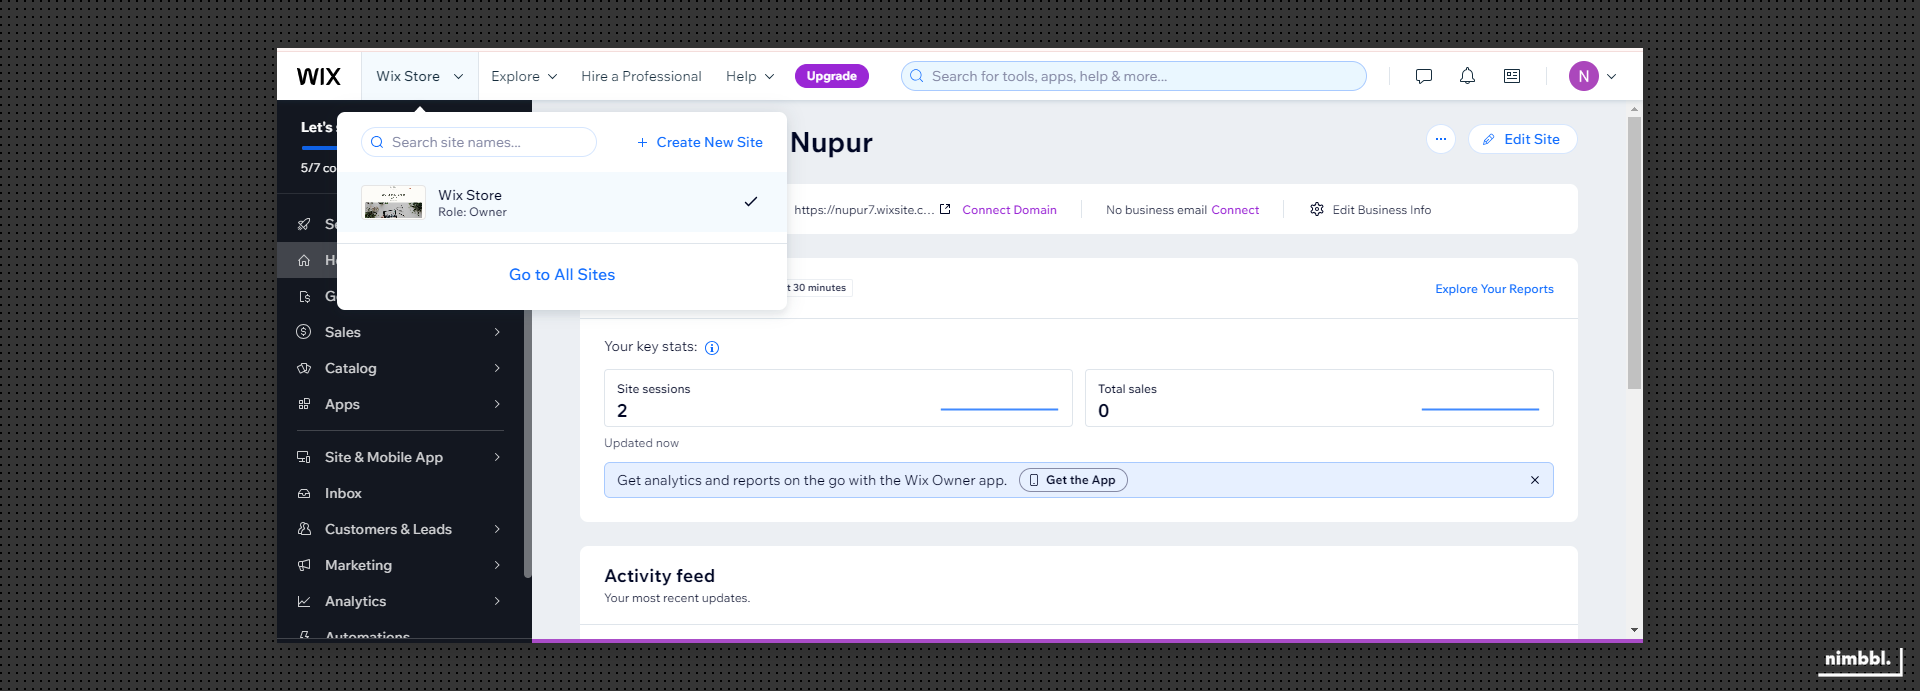
Task: Open the Explore dropdown menu
Action: 524,76
